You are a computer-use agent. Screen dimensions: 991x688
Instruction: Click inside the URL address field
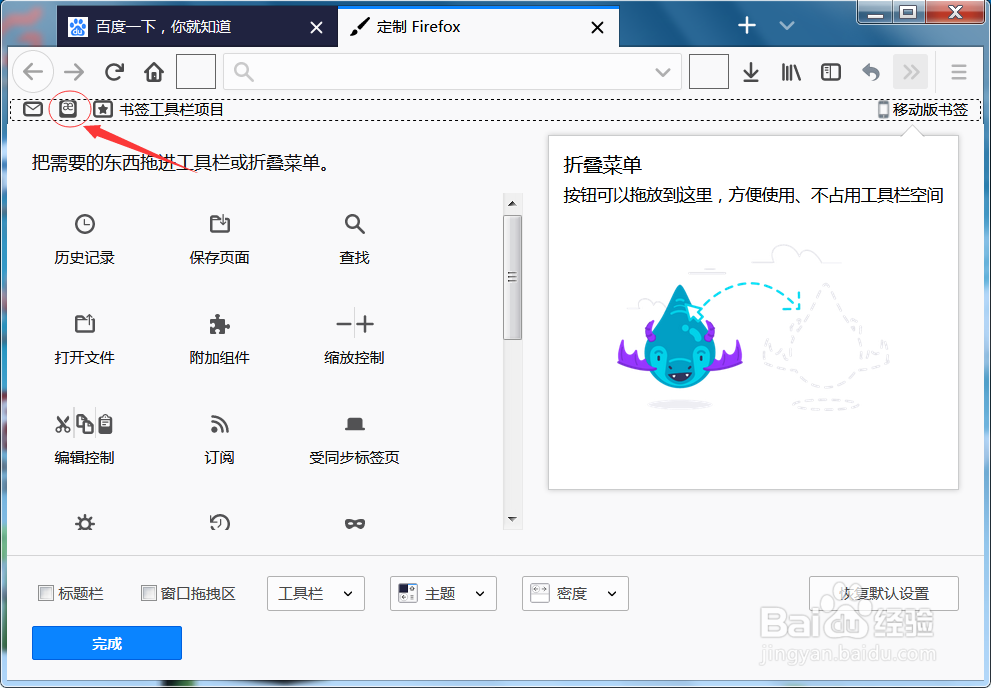click(x=452, y=72)
